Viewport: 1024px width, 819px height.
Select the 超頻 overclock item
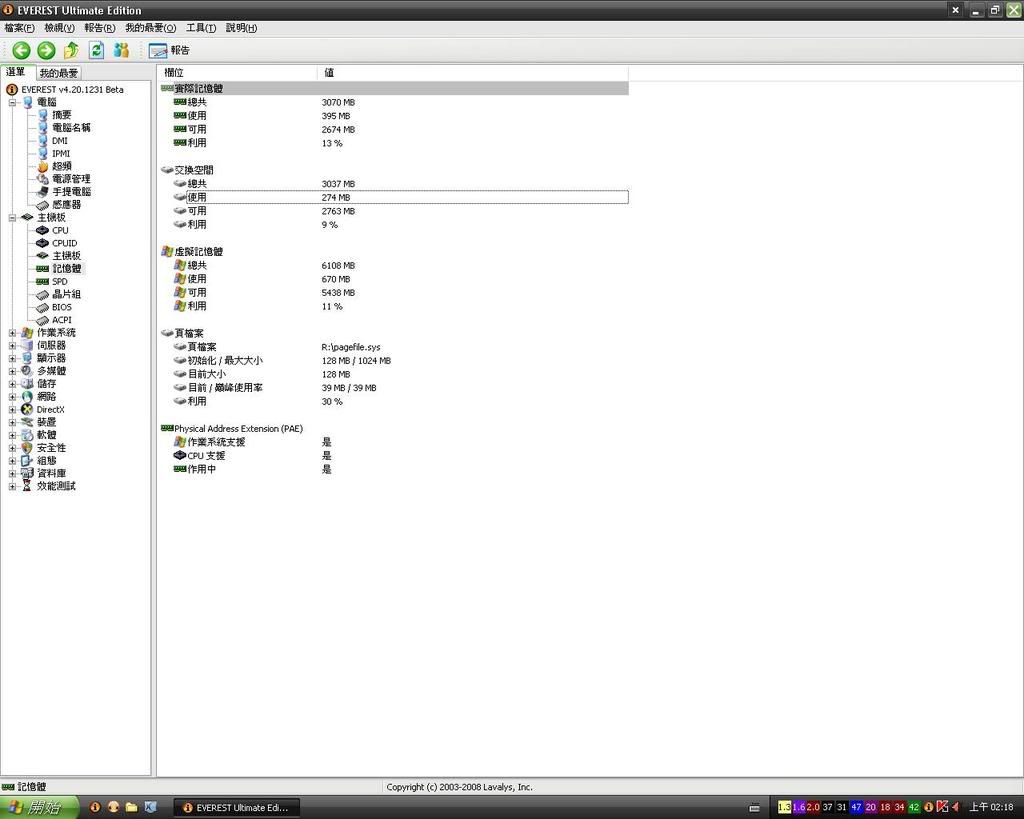61,166
